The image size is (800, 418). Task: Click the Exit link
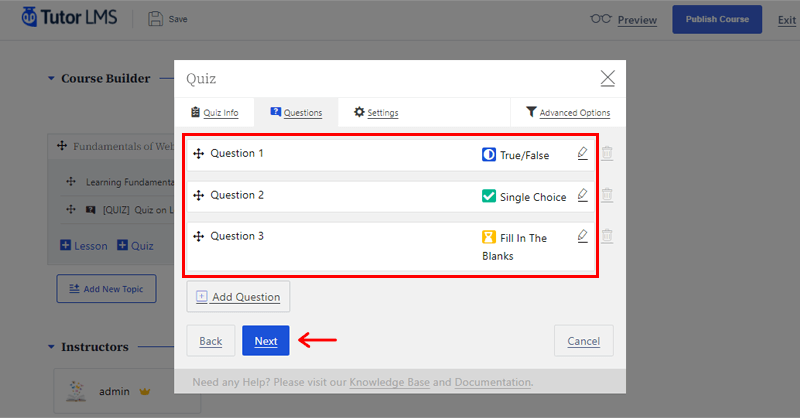[x=787, y=20]
